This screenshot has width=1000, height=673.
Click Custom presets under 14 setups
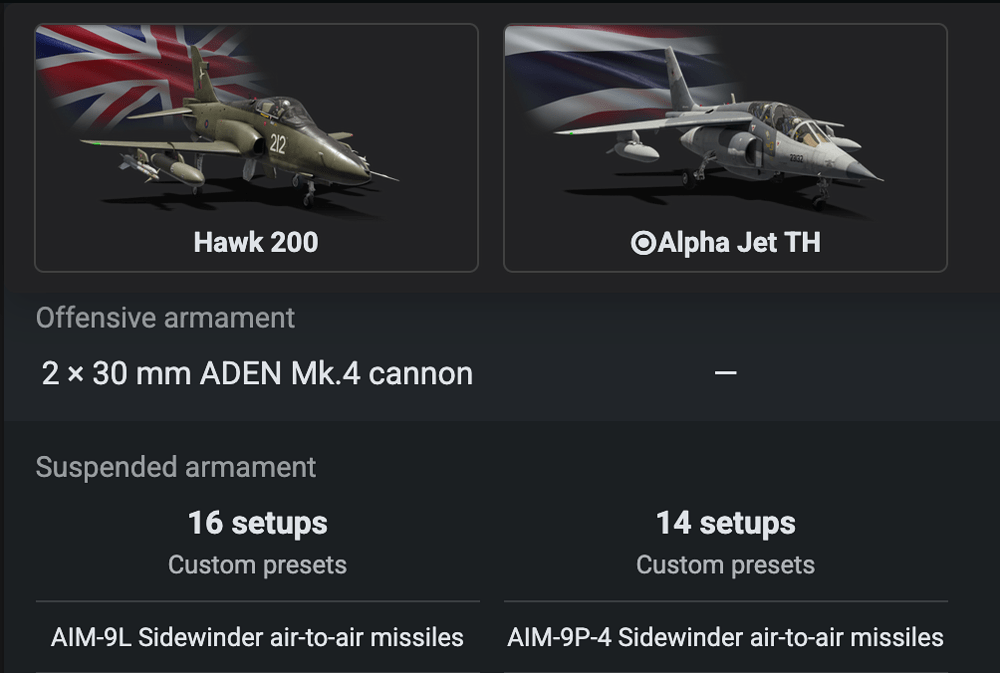point(726,565)
